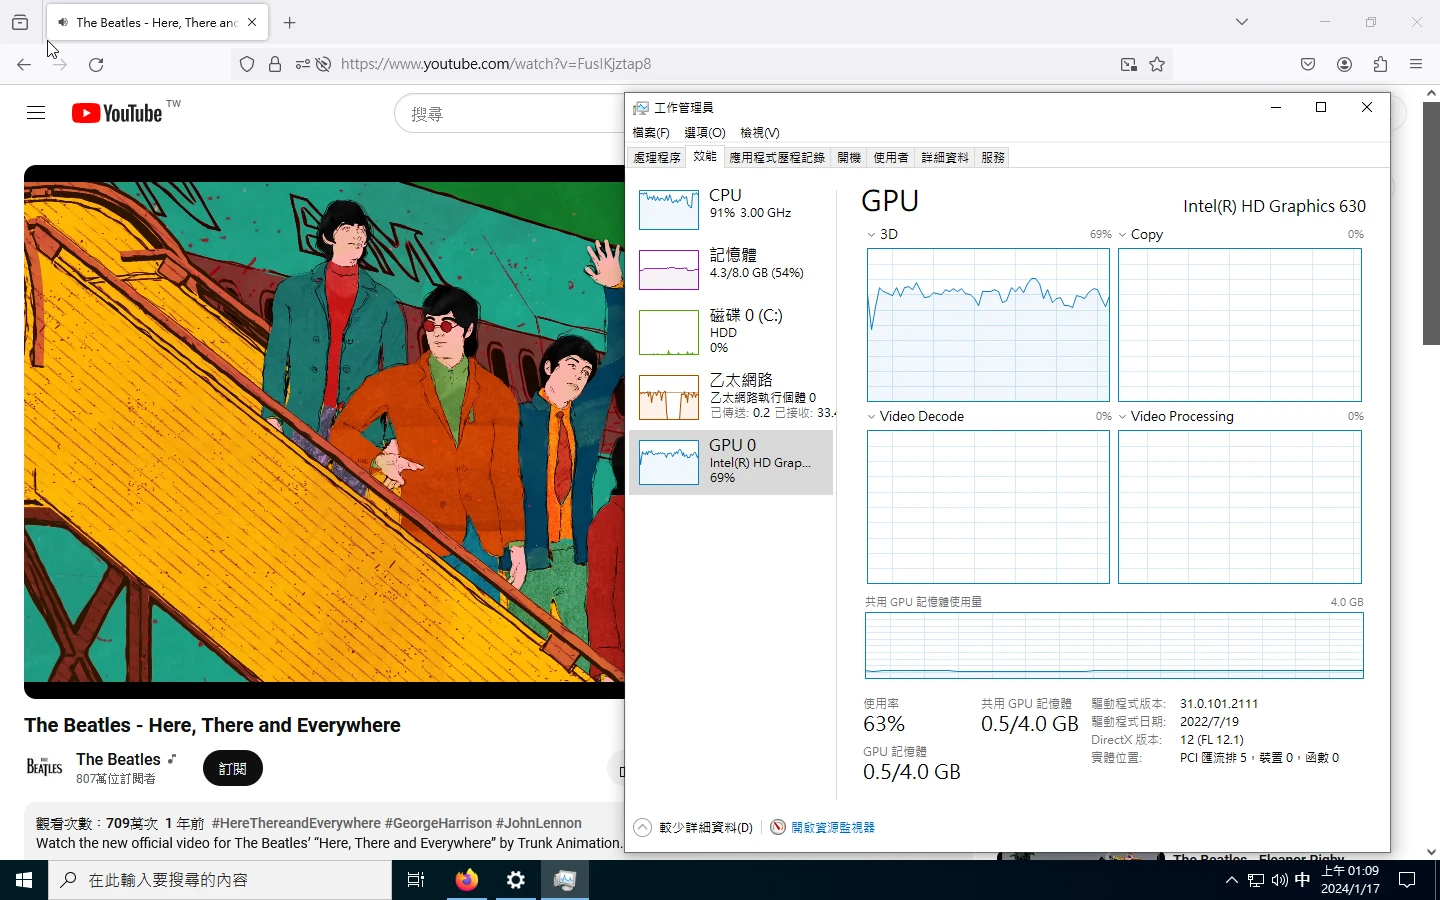
Task: Open Firefox application menu icon
Action: pyautogui.click(x=1416, y=64)
